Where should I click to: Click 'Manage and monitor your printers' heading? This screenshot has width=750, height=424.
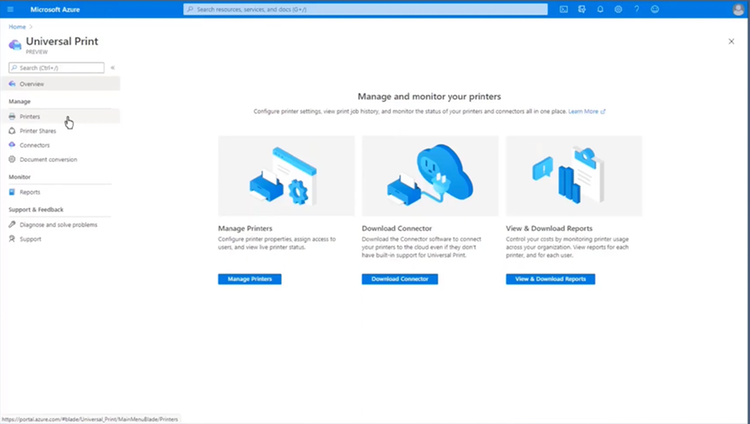pyautogui.click(x=430, y=96)
